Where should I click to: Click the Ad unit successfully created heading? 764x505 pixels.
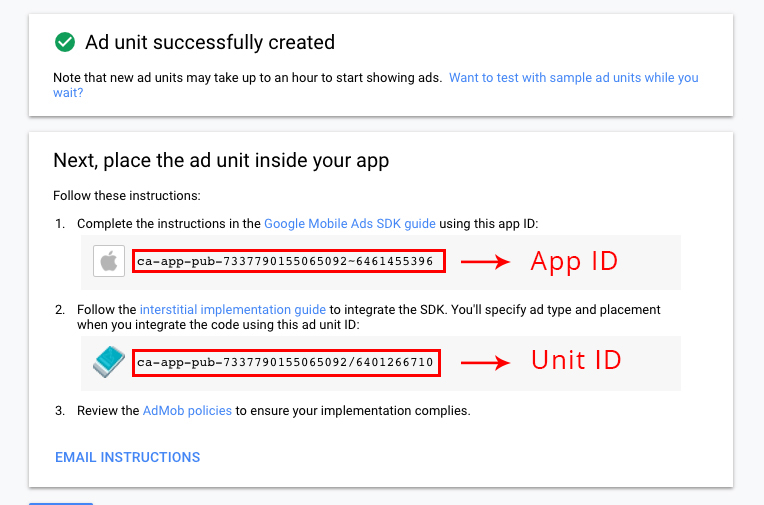[x=210, y=42]
